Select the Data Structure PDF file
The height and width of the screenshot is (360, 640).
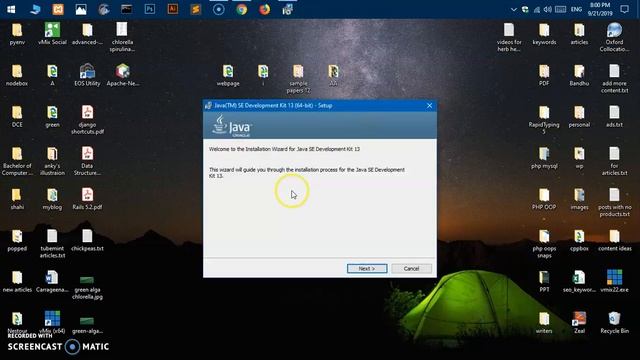coord(87,161)
